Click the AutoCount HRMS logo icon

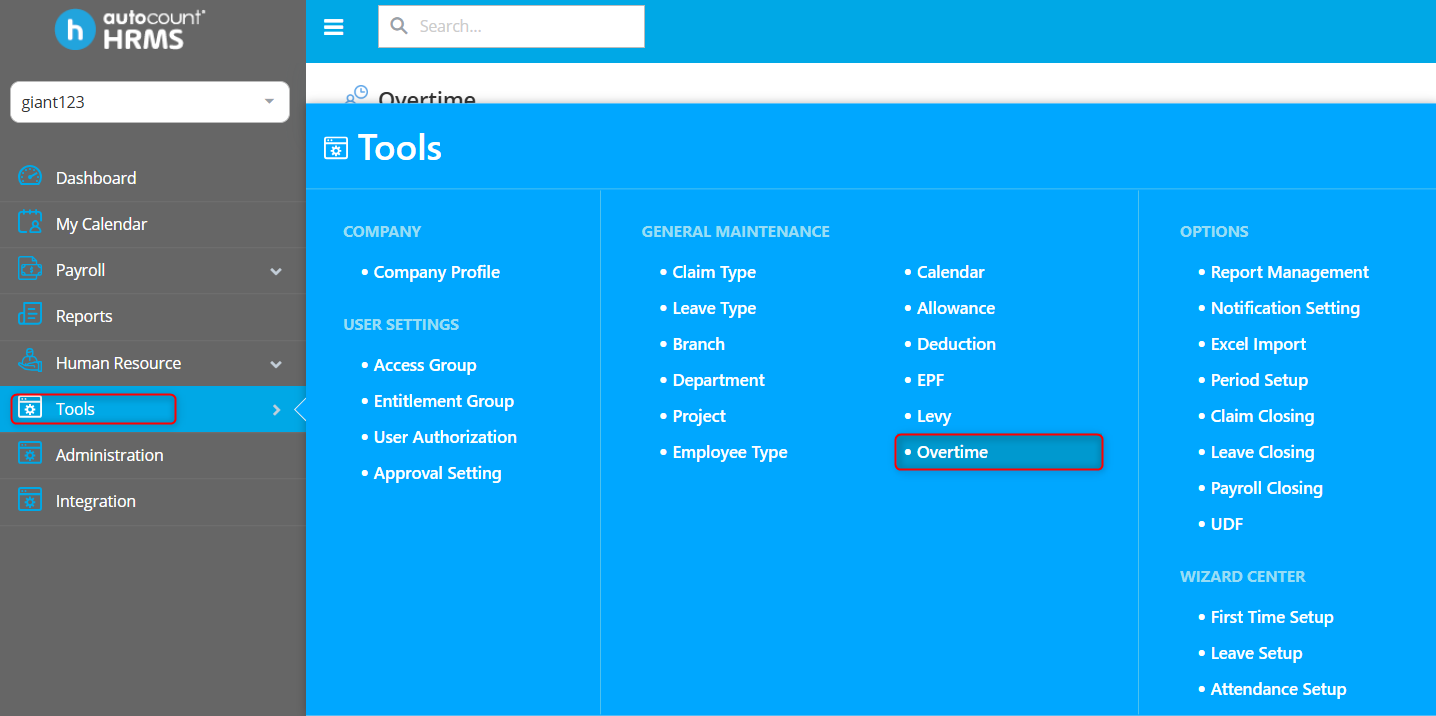[75, 29]
